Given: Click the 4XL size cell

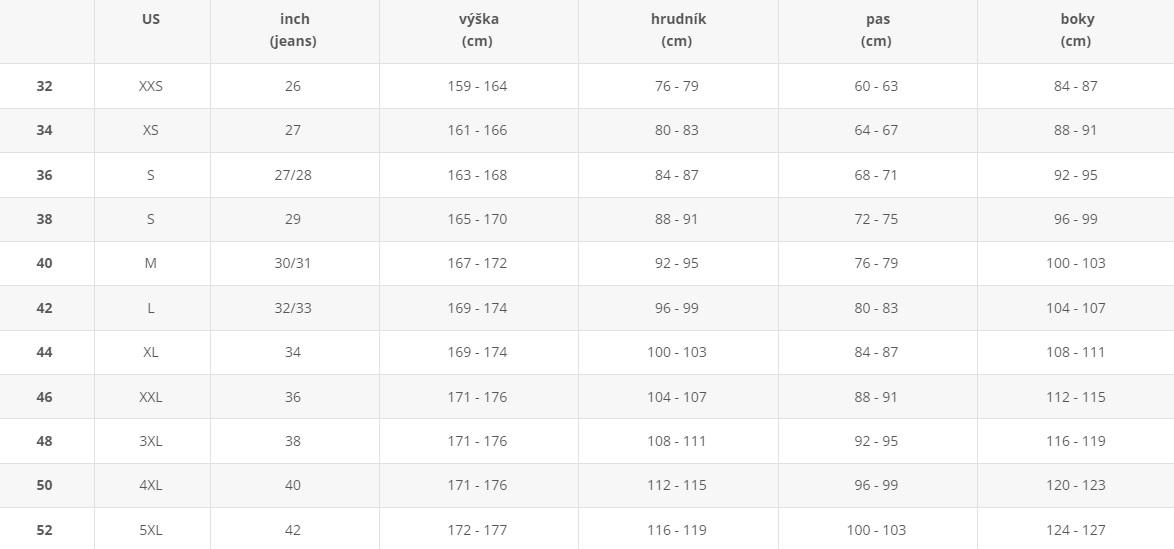Looking at the screenshot, I should (150, 485).
